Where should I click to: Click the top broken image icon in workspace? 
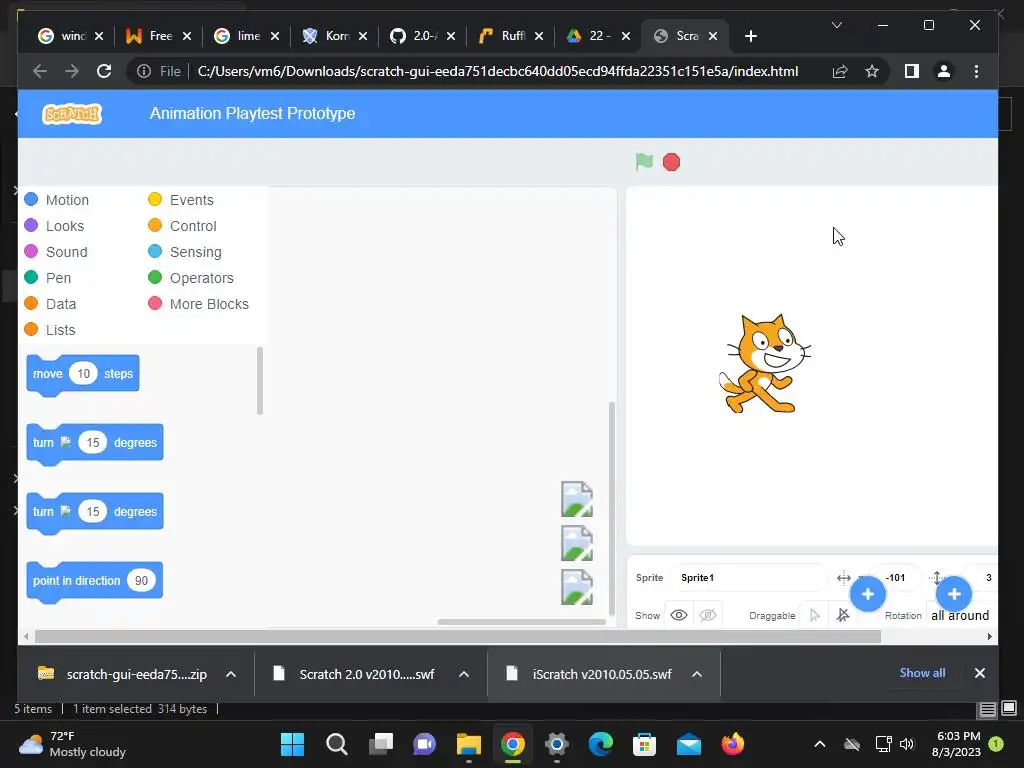click(577, 500)
